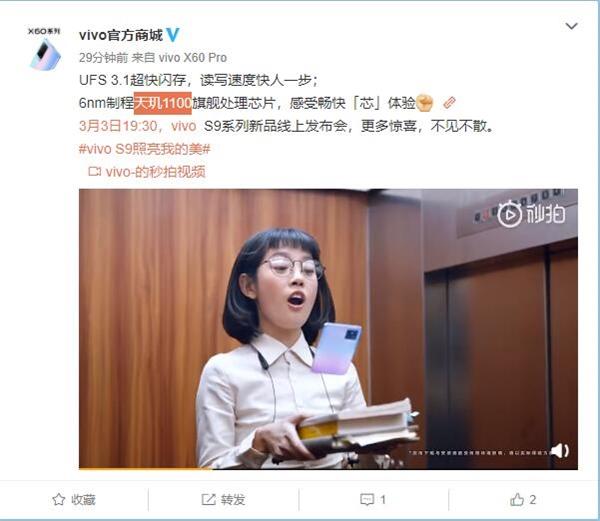Open the post options chevron menu

[571, 26]
